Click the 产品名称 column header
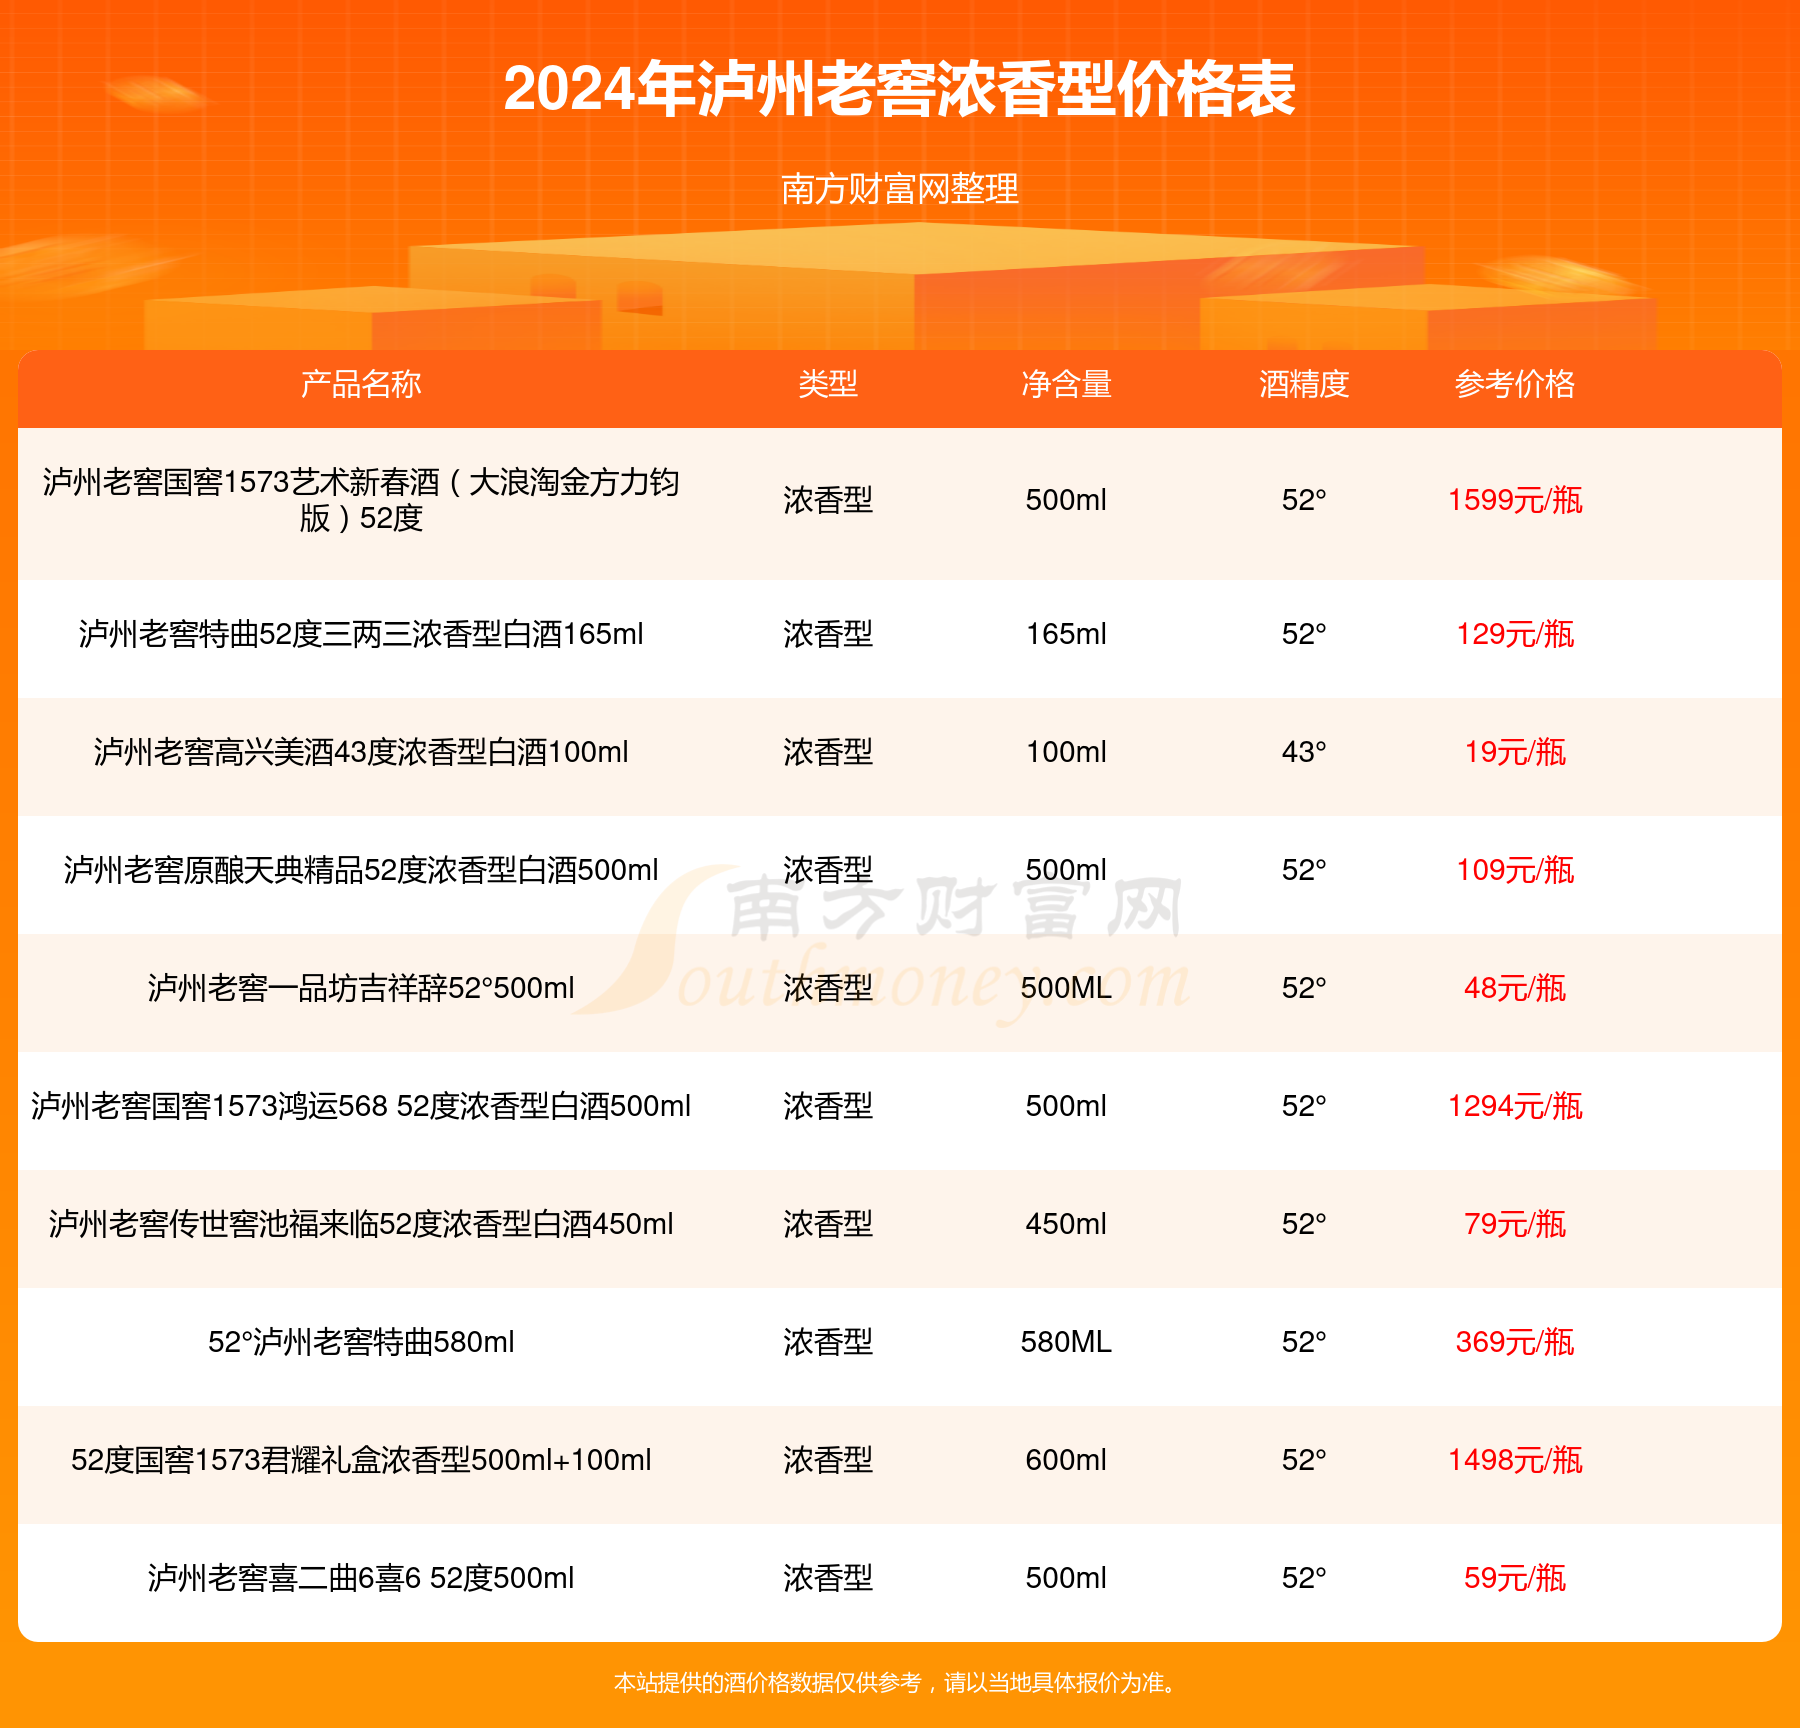The height and width of the screenshot is (1728, 1800). click(361, 384)
